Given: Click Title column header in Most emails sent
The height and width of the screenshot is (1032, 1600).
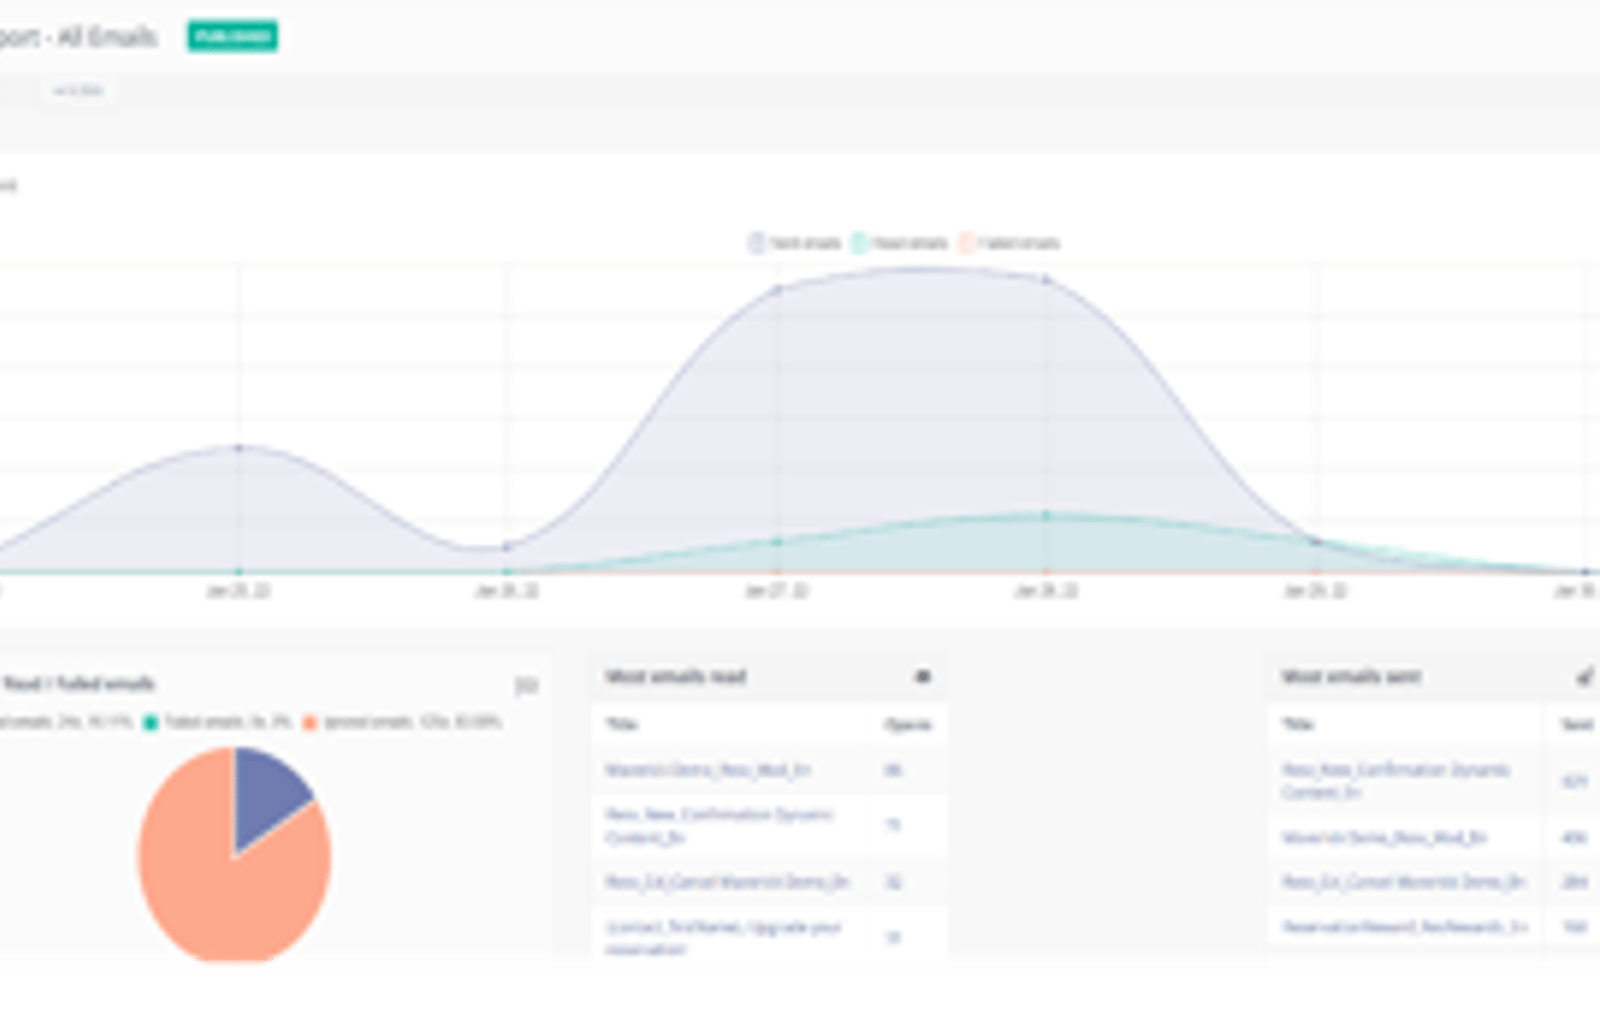Looking at the screenshot, I should pyautogui.click(x=1298, y=724).
